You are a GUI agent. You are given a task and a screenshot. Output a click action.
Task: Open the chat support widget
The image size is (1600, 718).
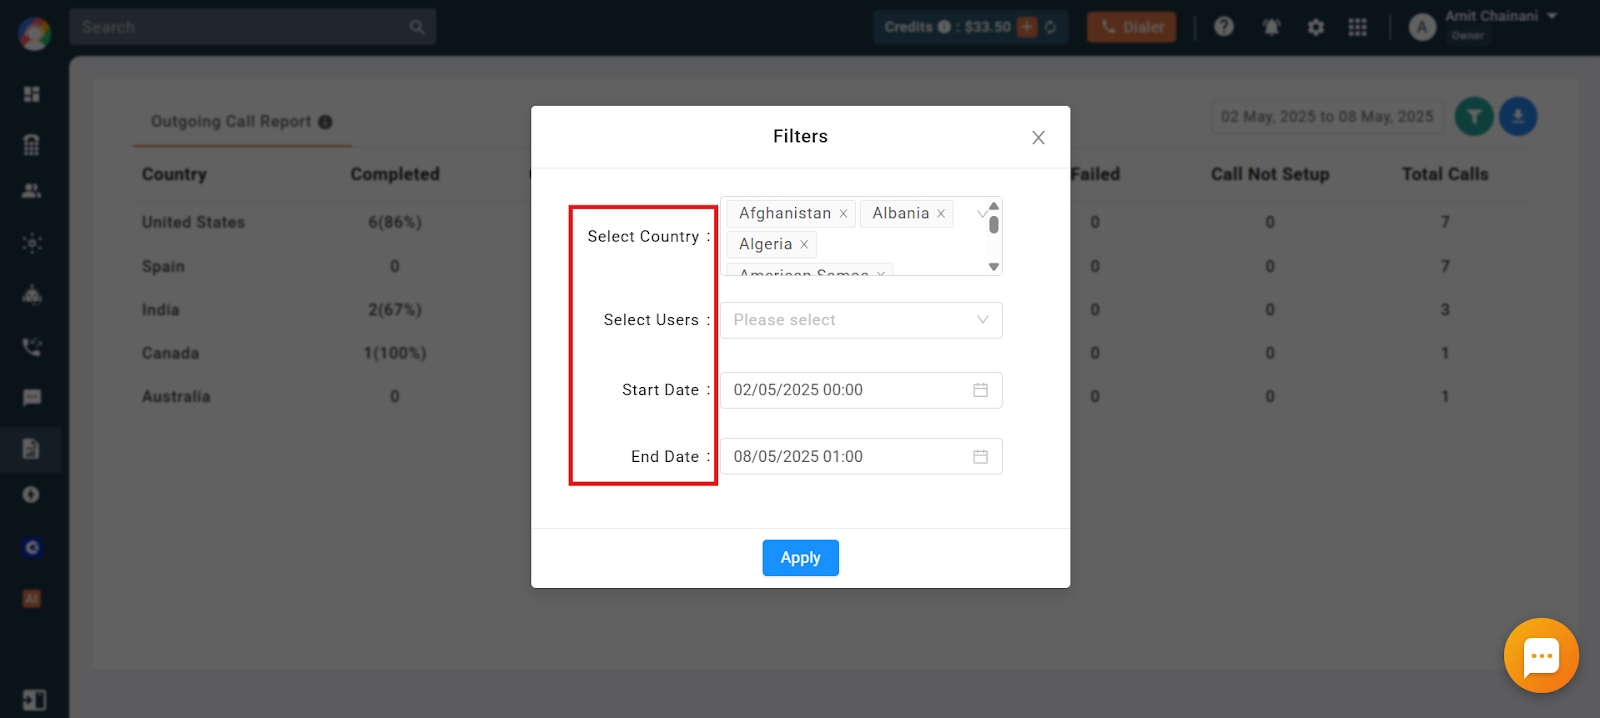tap(1541, 656)
